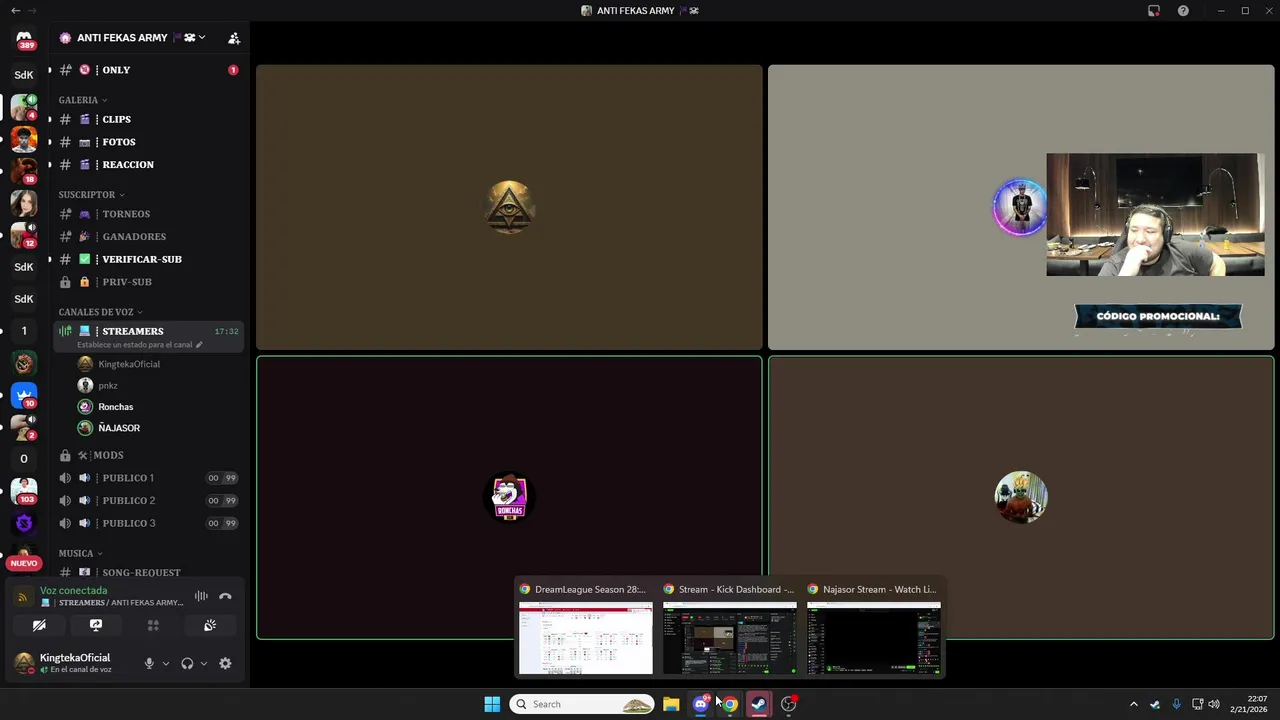
Task: Go forward with the title bar forward arrow
Action: [x=32, y=11]
